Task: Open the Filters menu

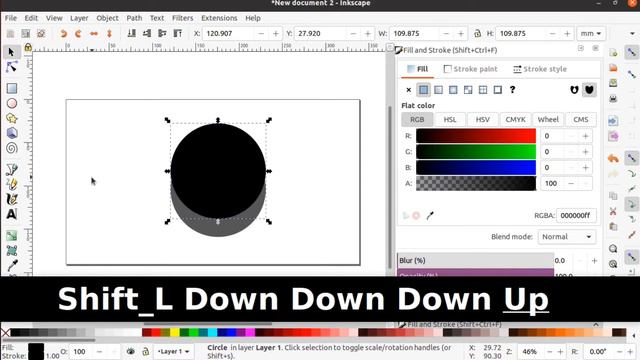Action: [182, 18]
